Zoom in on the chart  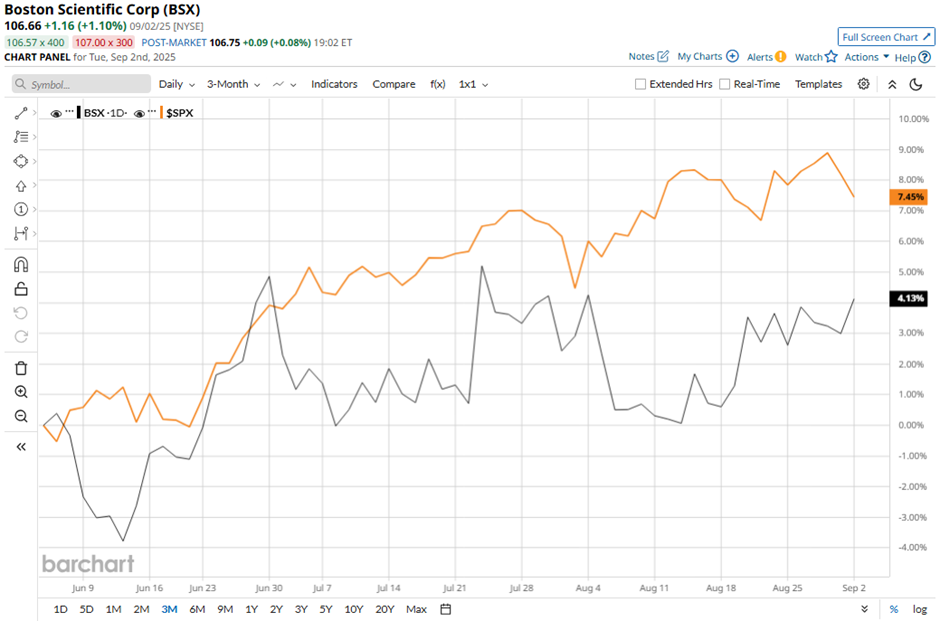pyautogui.click(x=21, y=392)
